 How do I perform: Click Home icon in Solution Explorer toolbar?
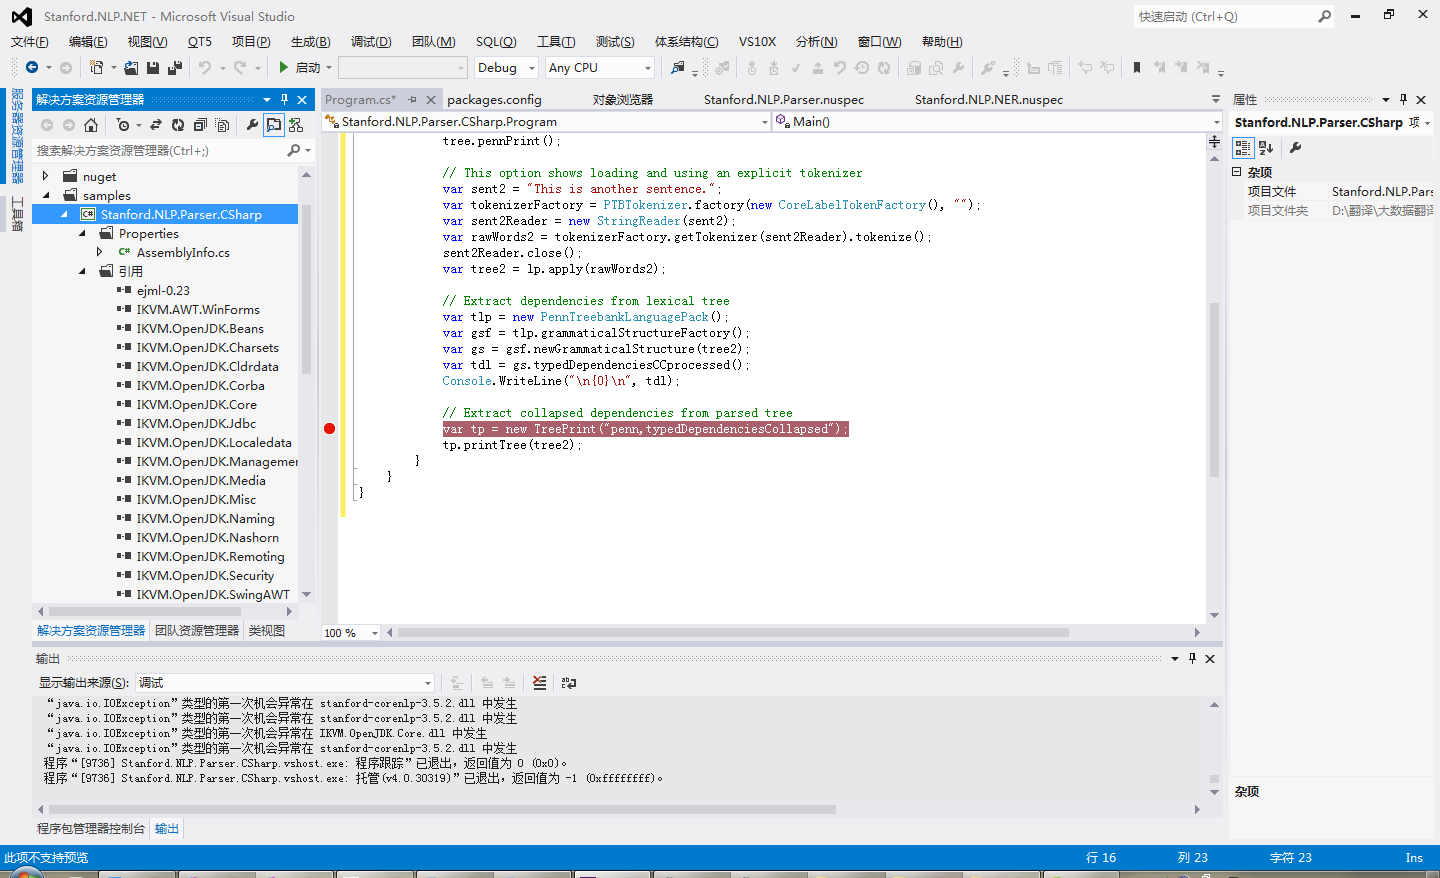coord(91,125)
